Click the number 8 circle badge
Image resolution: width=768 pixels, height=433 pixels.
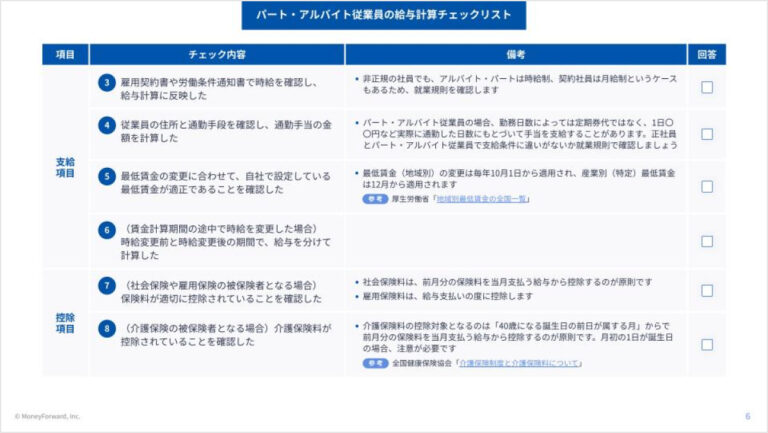[x=107, y=328]
